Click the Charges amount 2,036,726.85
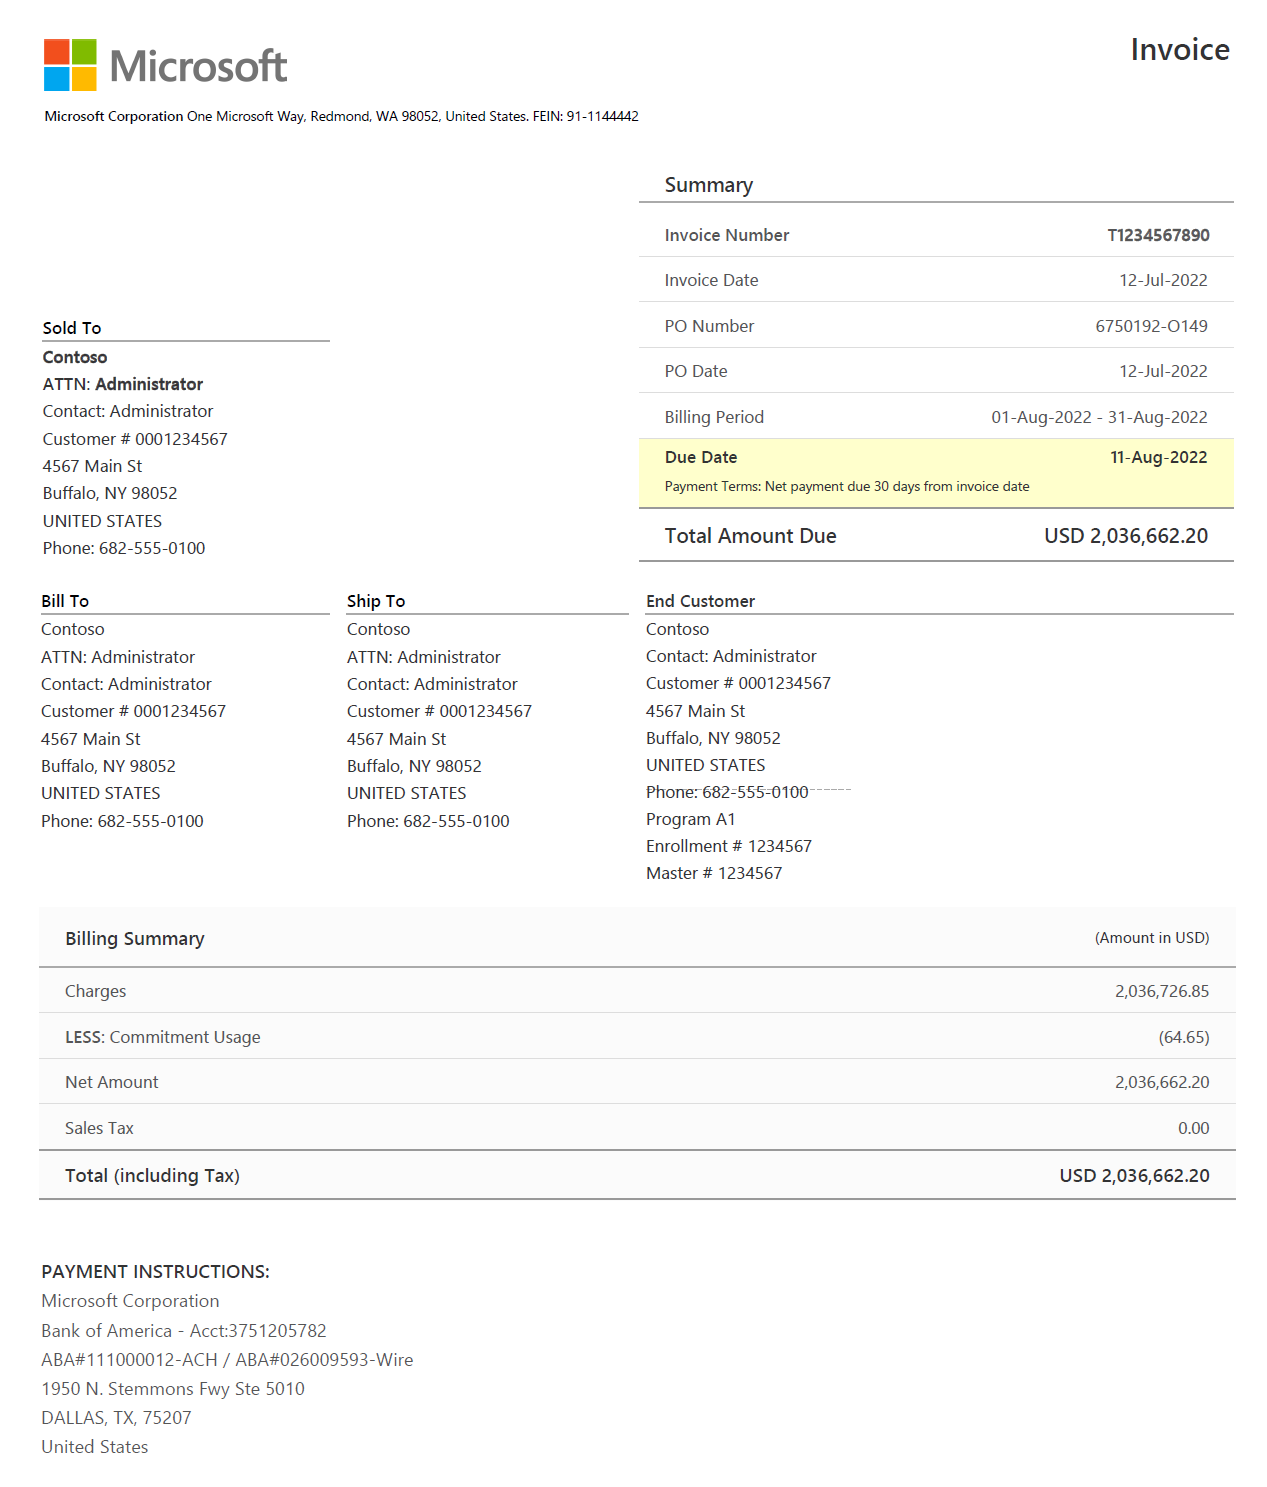 point(1161,991)
